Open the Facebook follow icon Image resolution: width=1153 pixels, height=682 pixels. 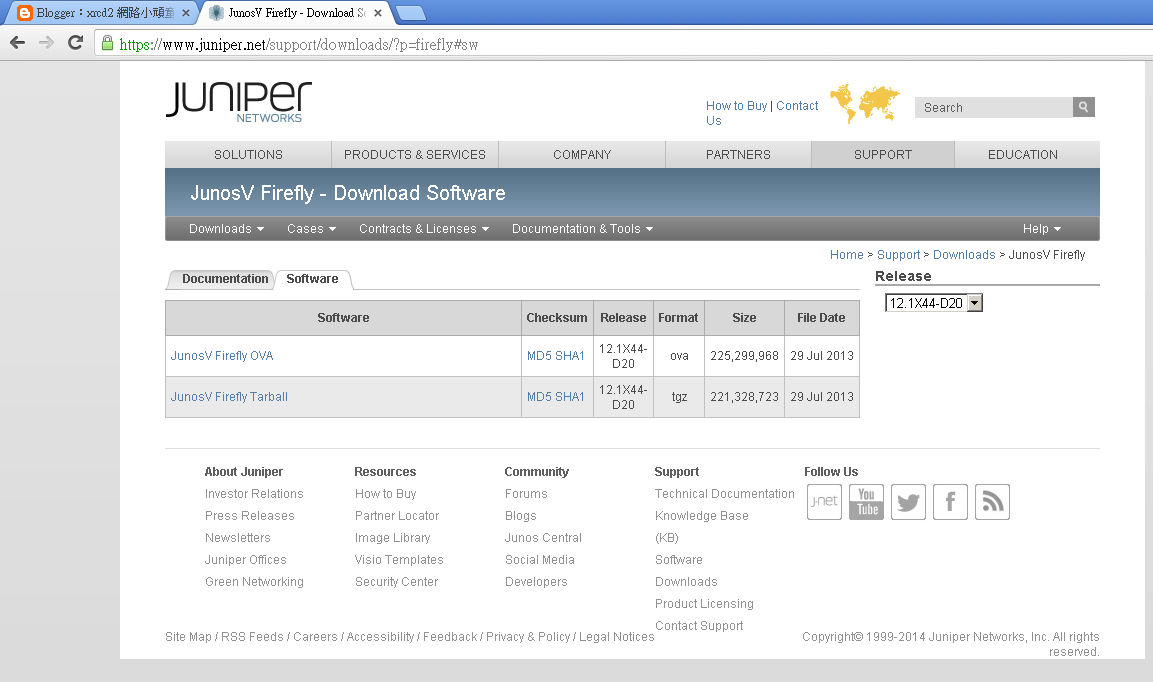click(950, 502)
